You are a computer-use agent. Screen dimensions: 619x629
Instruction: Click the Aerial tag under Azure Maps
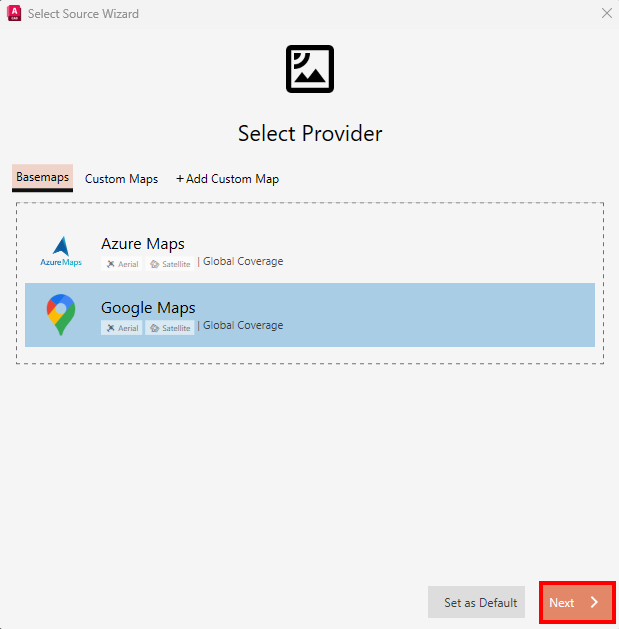pyautogui.click(x=122, y=264)
